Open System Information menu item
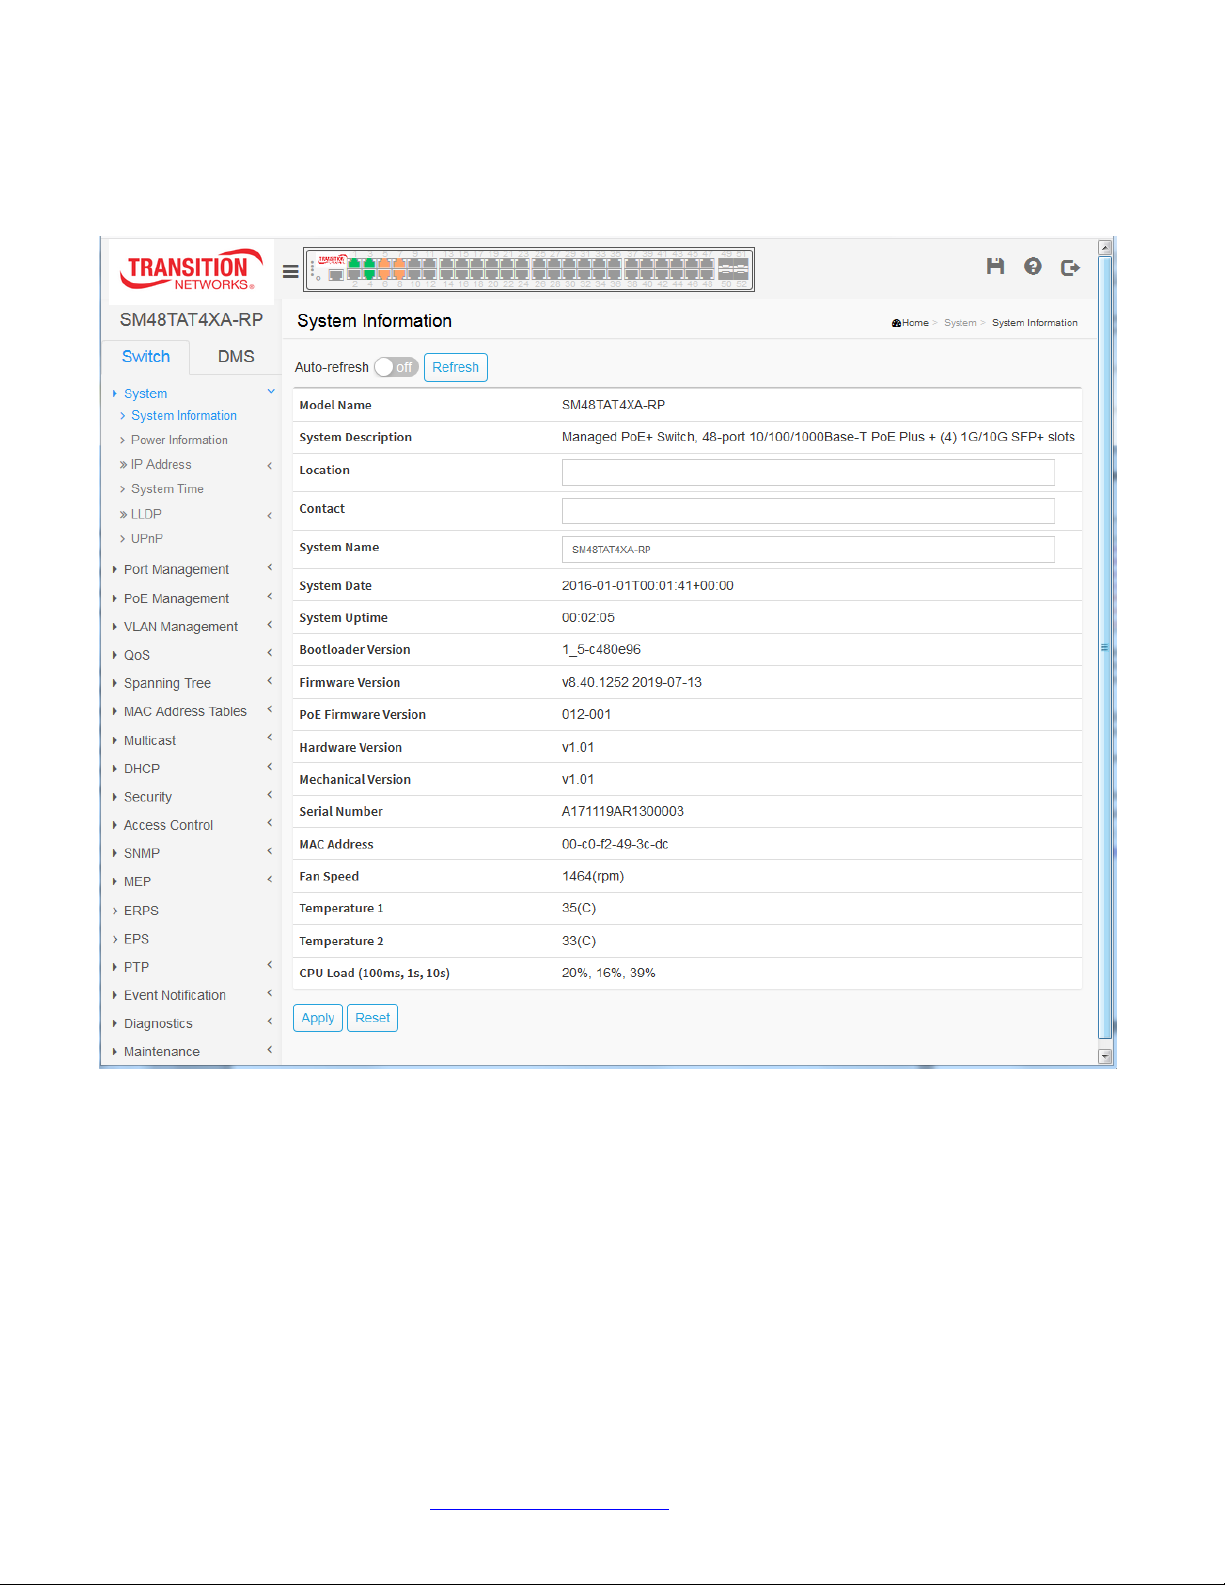The width and height of the screenshot is (1225, 1585). pyautogui.click(x=184, y=416)
